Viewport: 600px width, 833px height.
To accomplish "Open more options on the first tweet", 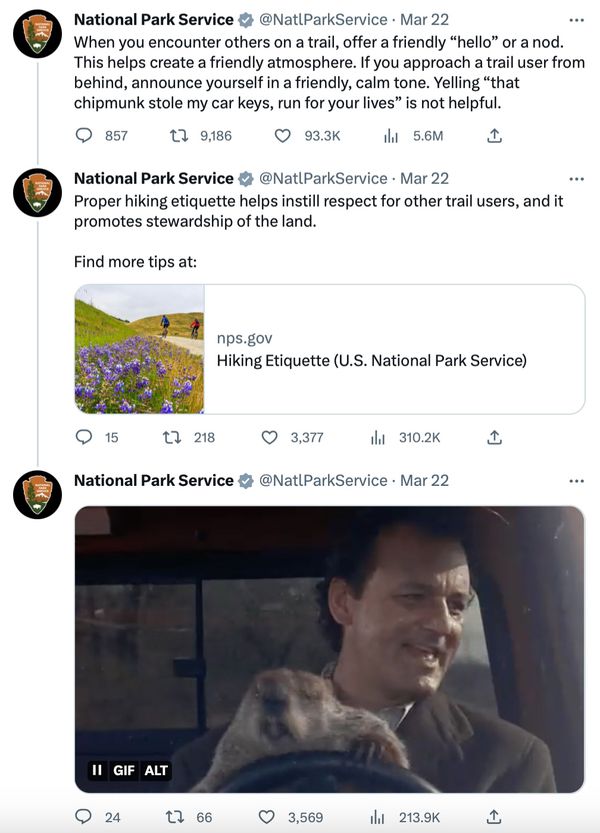I will 576,19.
